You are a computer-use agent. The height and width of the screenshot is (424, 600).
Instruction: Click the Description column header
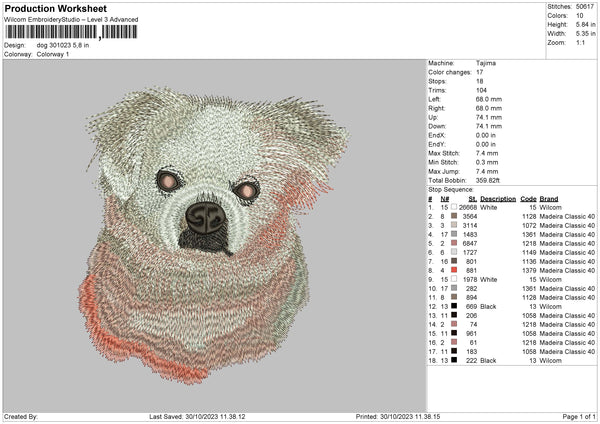(x=497, y=198)
